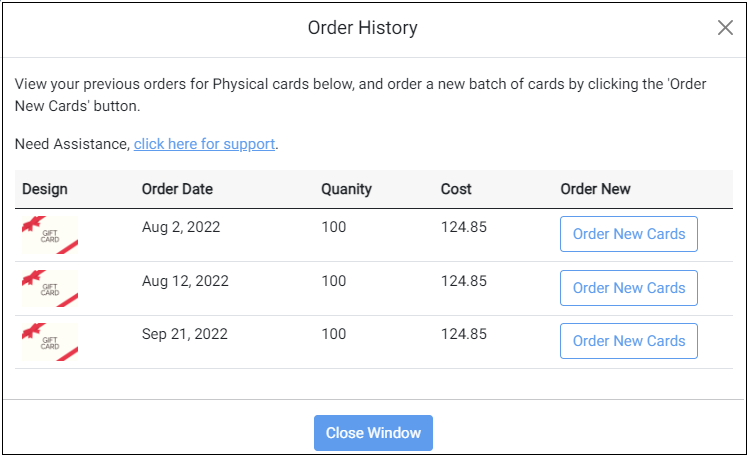Click the Order Date column header

(177, 189)
